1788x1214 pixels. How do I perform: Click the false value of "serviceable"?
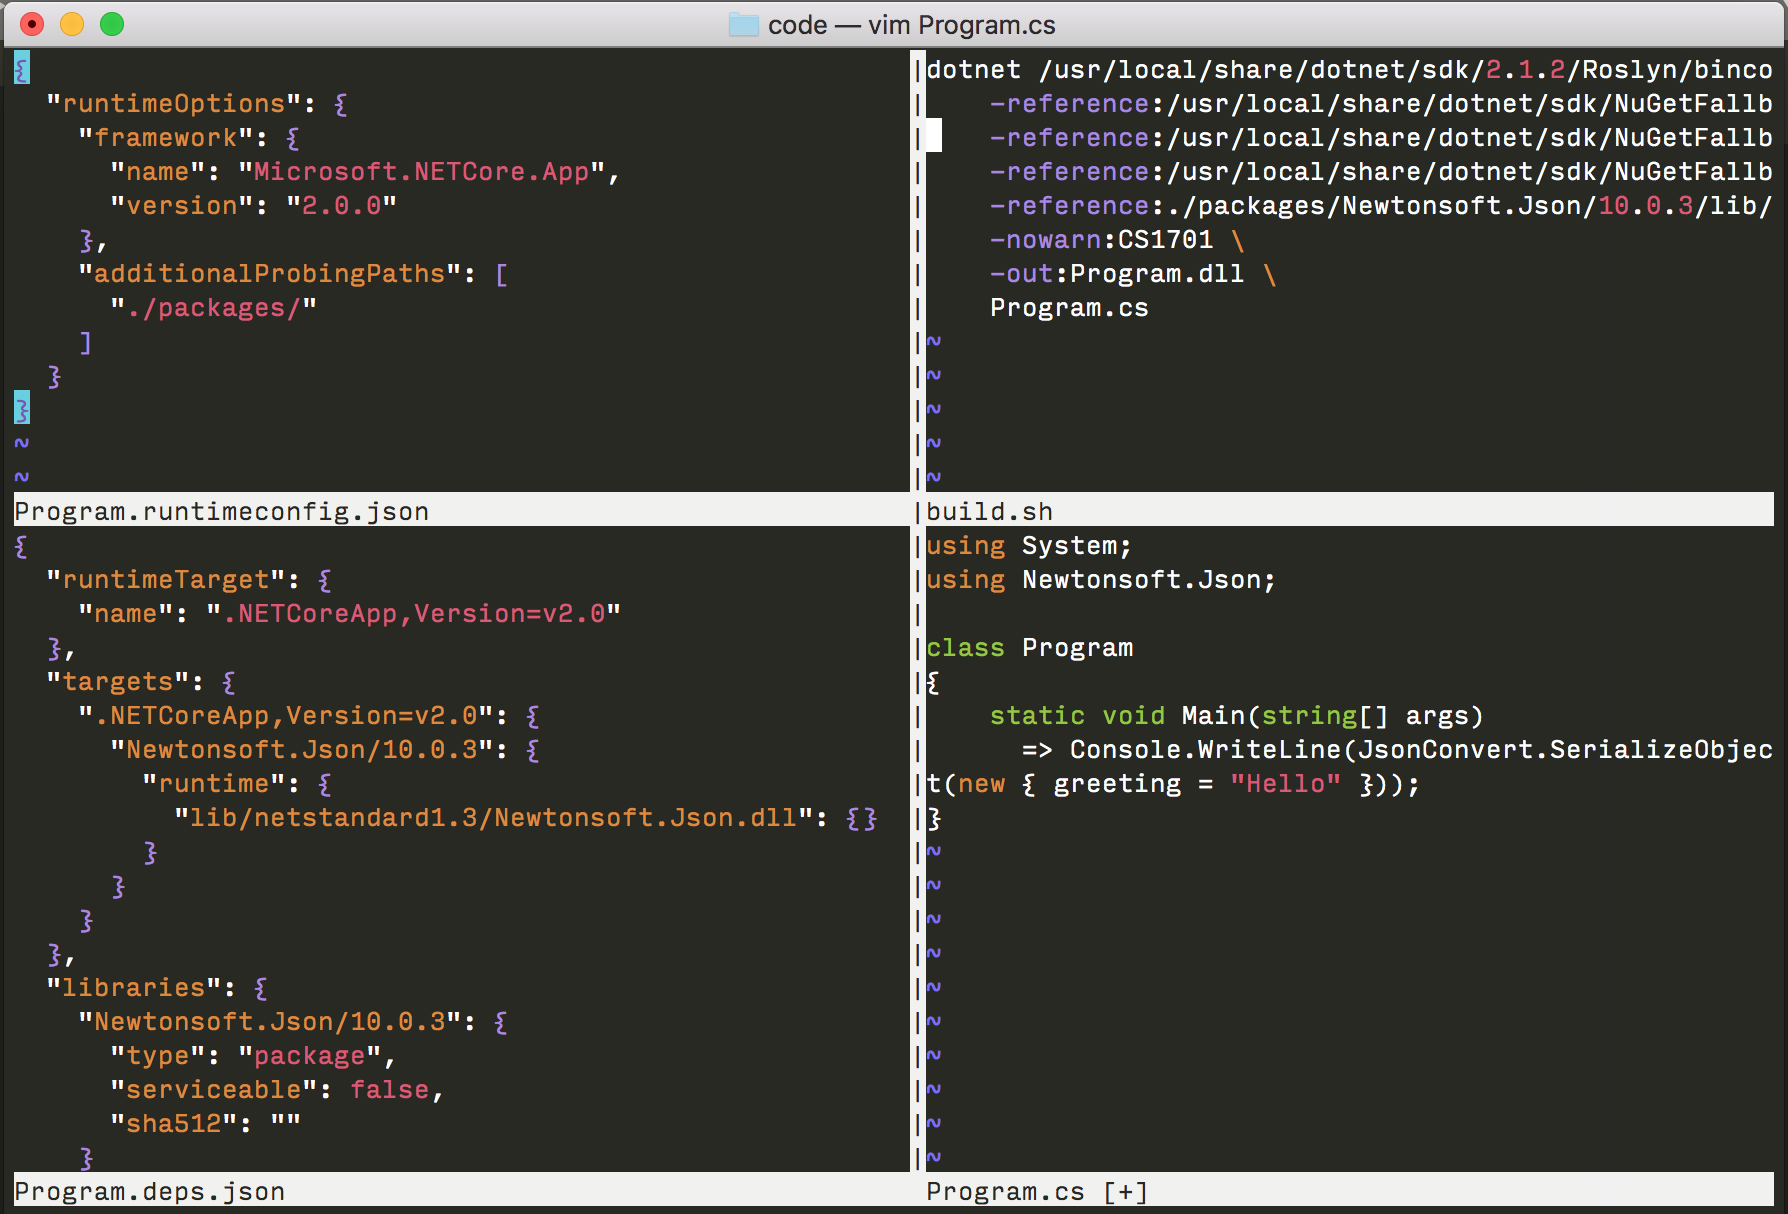389,1090
